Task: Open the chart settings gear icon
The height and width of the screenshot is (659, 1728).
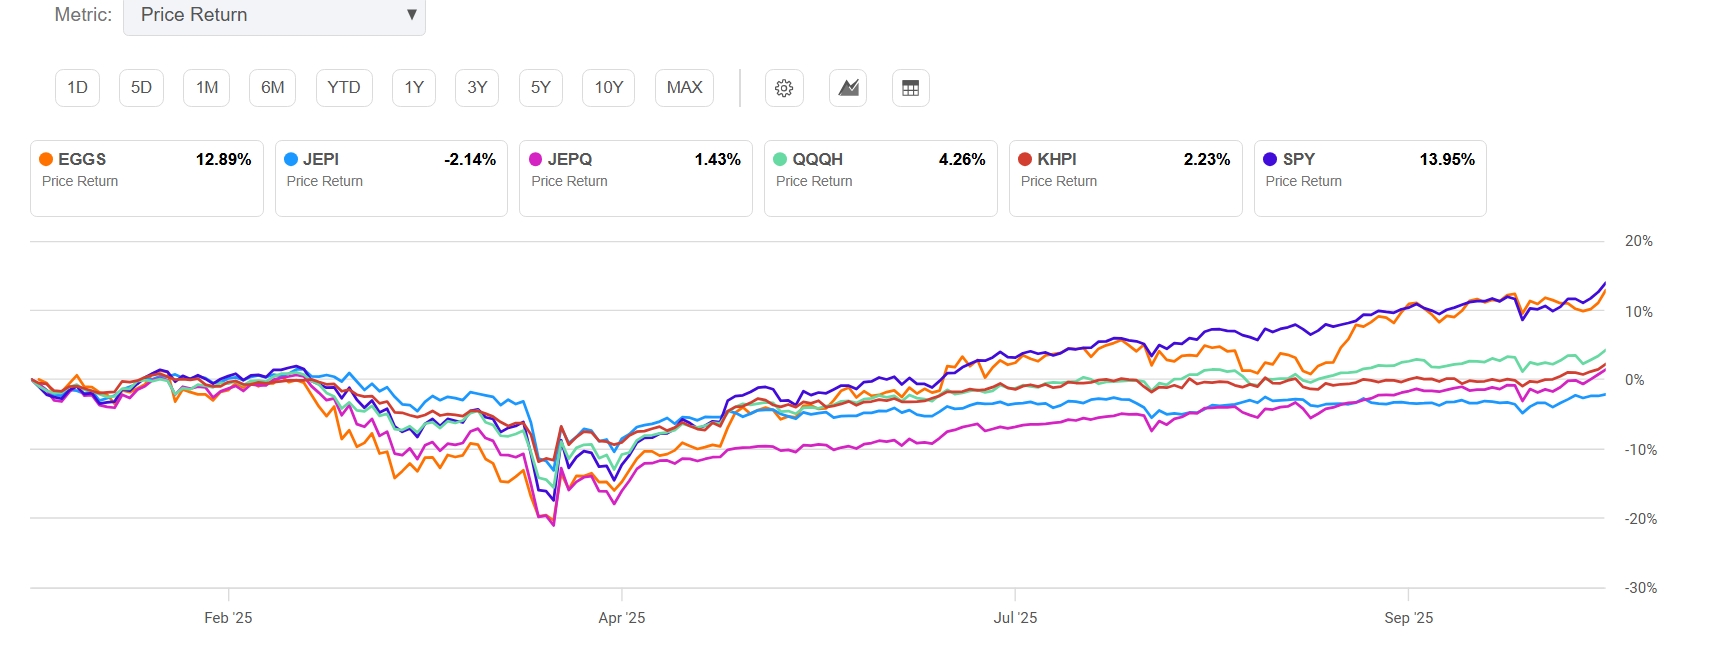Action: coord(784,88)
